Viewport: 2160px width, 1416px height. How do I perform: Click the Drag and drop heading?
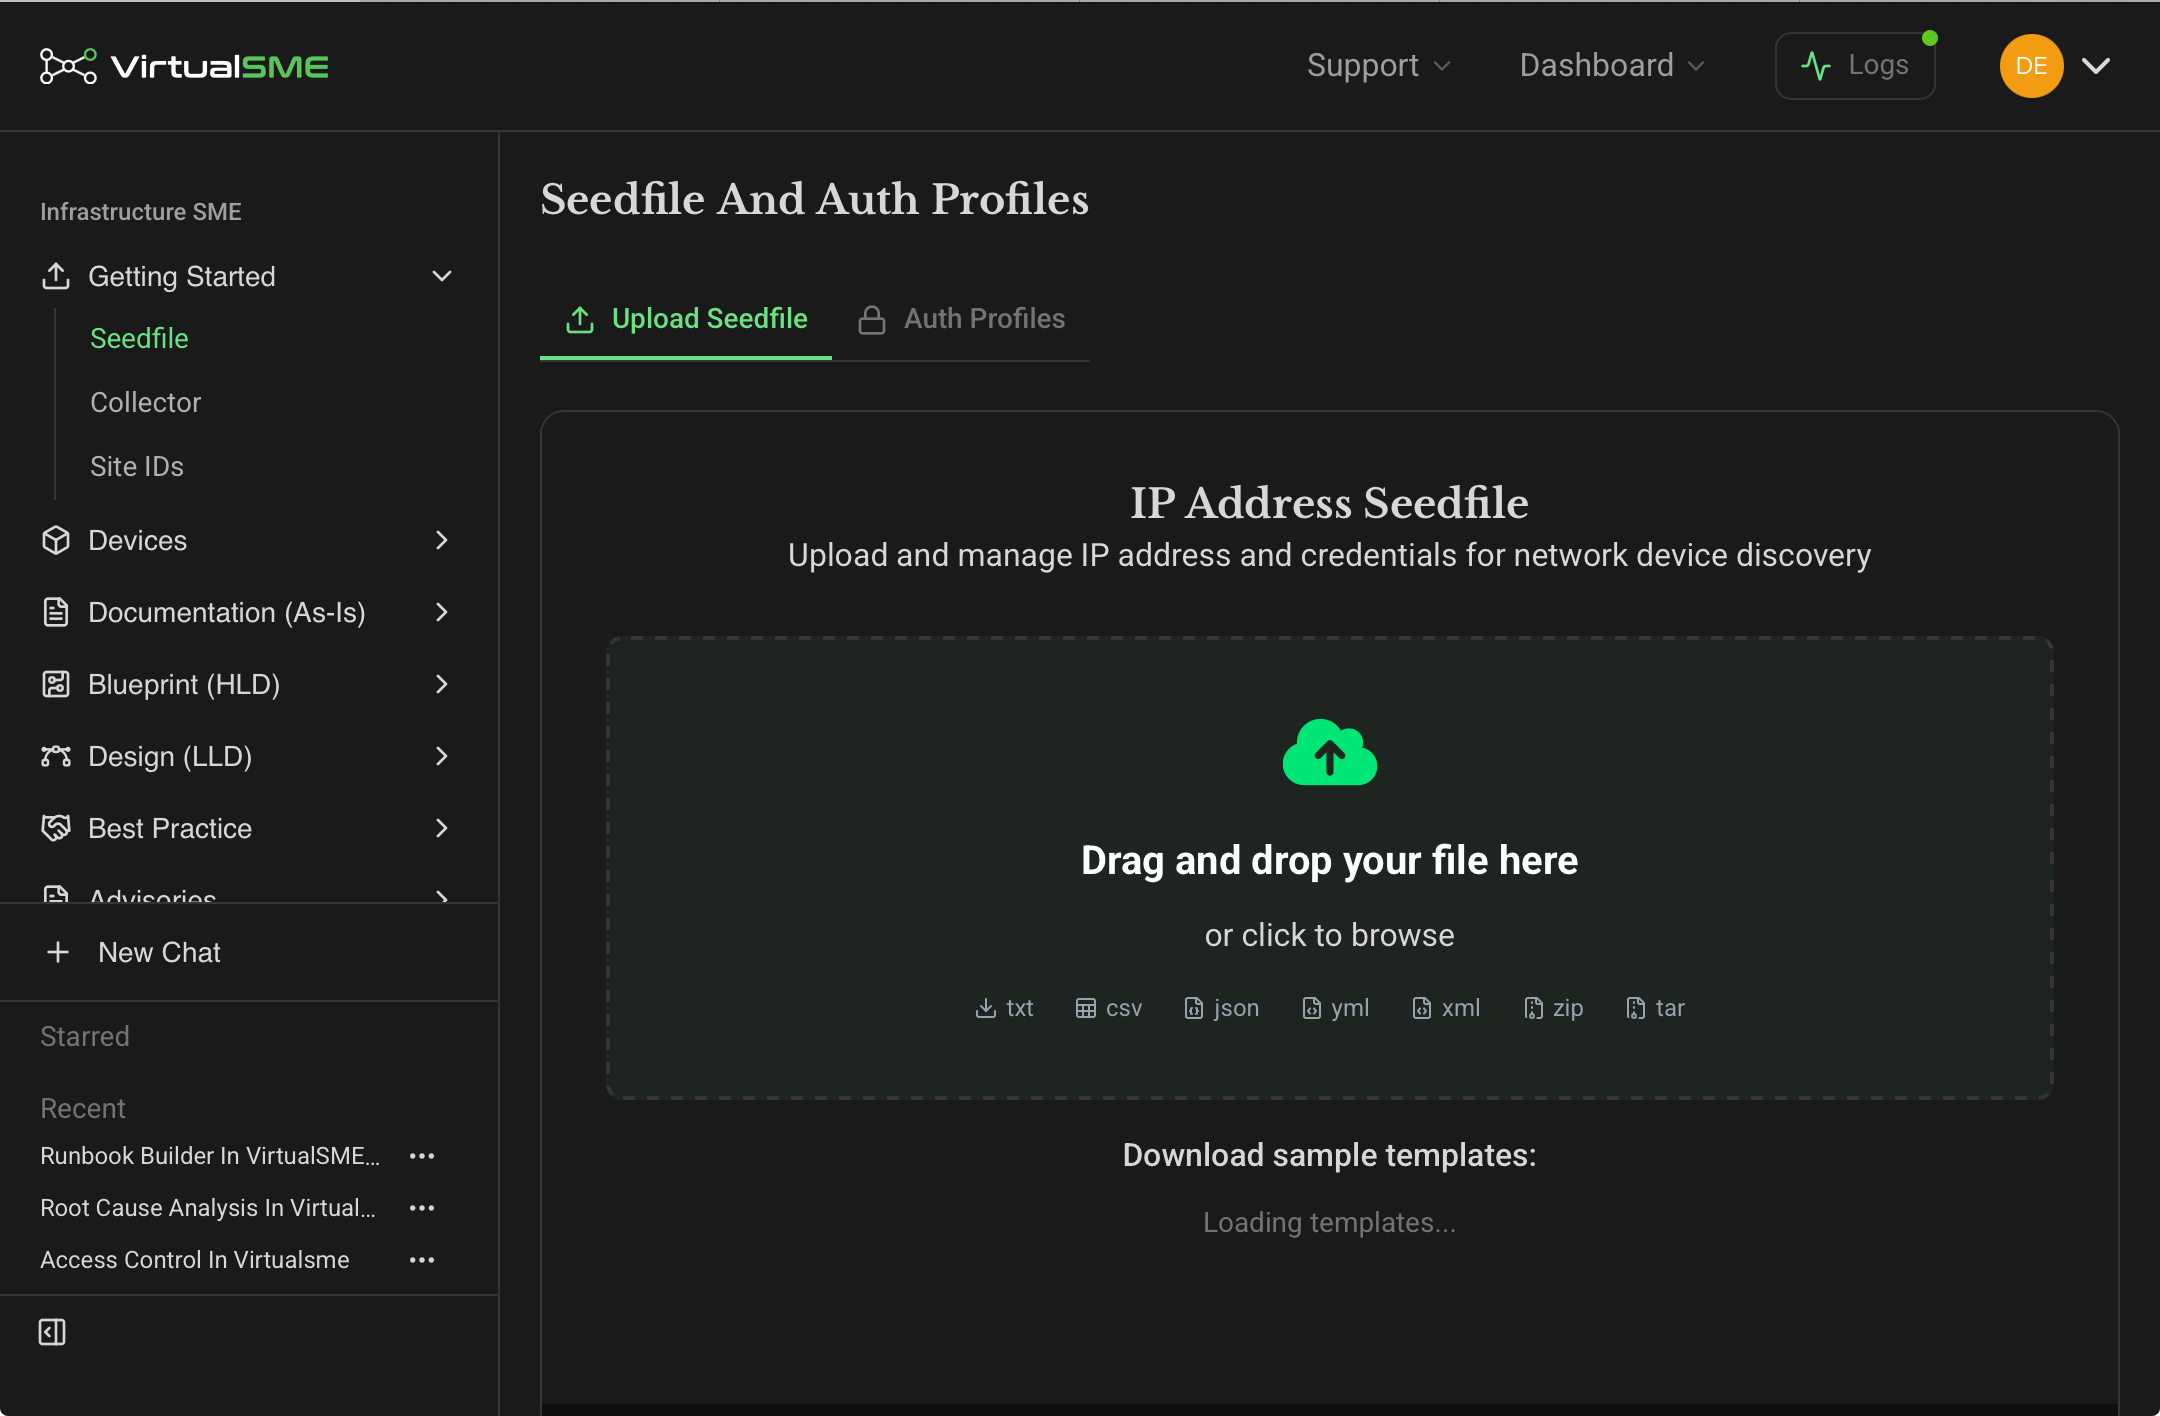pos(1330,860)
